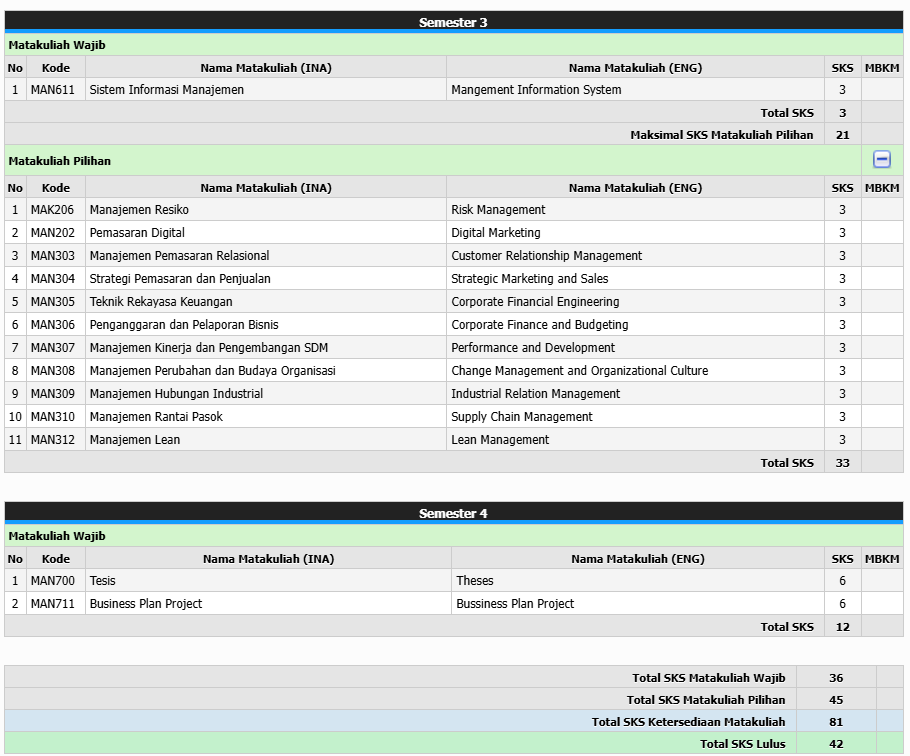The height and width of the screenshot is (756, 910).
Task: Collapse the Matakuliah Pilihan section with the minus icon
Action: coord(882,159)
